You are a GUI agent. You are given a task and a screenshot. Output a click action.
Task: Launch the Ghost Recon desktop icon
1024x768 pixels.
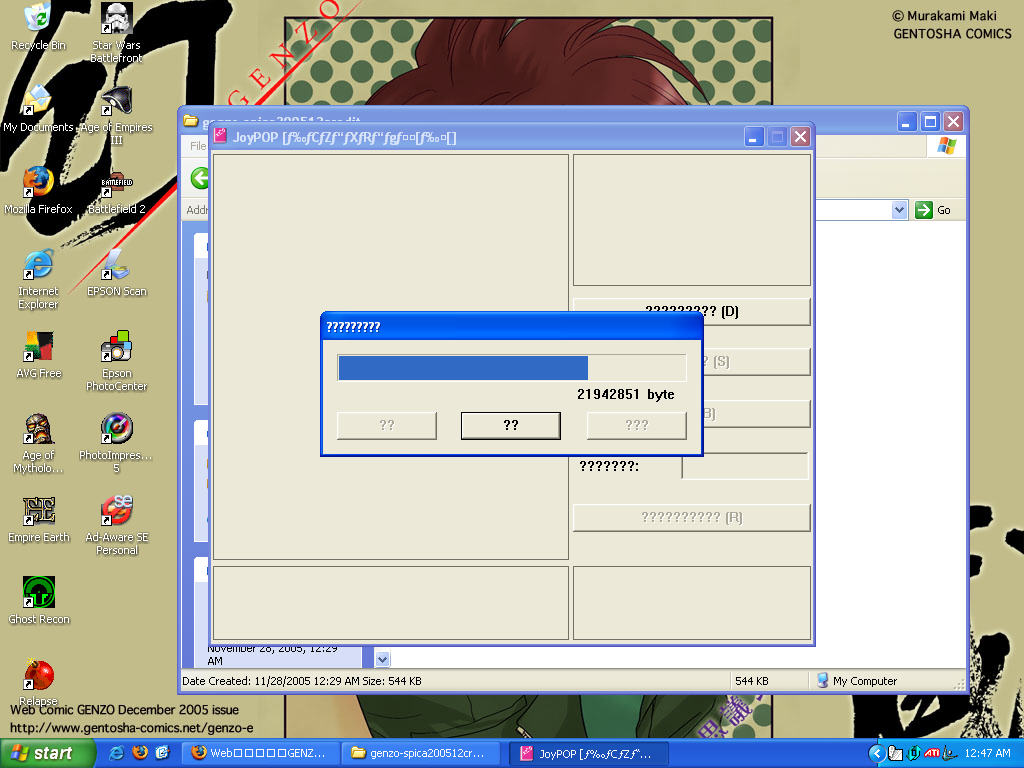click(38, 595)
